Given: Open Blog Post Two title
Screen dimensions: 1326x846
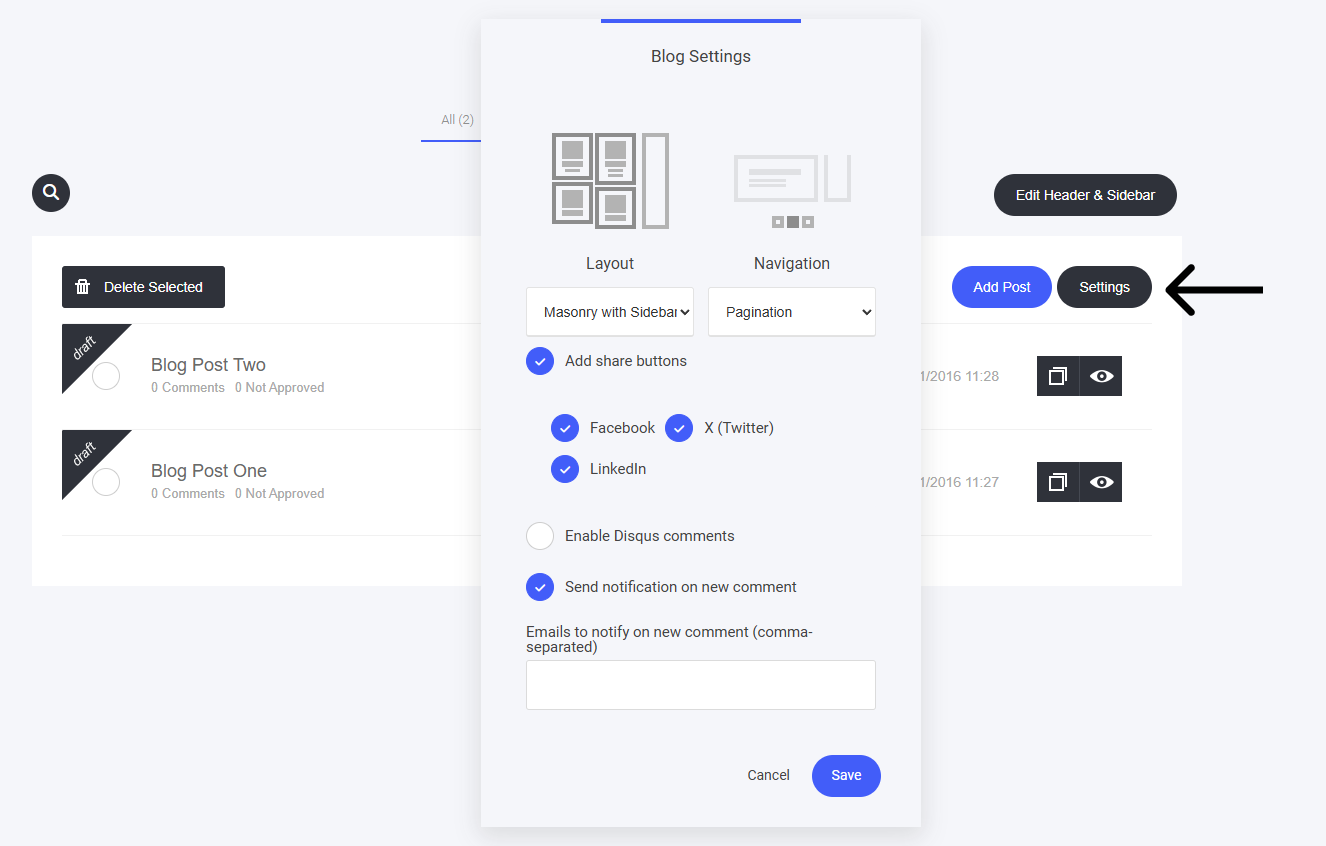Looking at the screenshot, I should click(208, 365).
